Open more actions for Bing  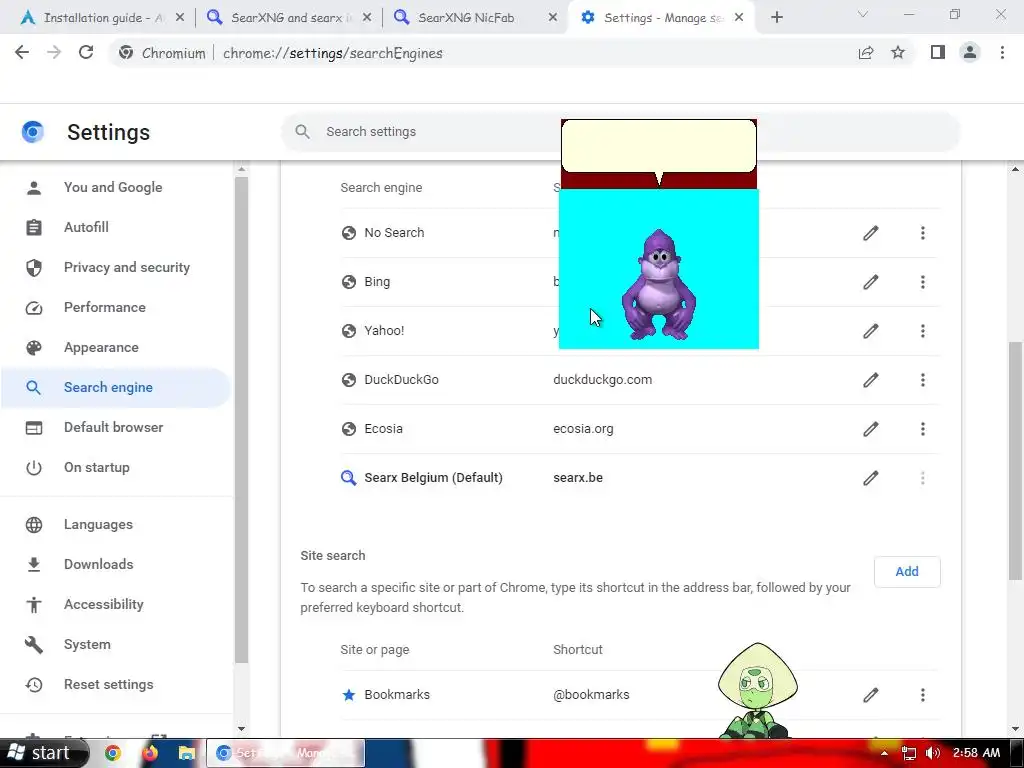click(x=923, y=282)
